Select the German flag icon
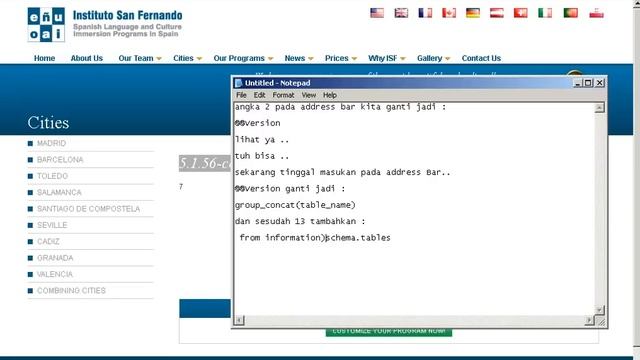640x360 pixels. click(473, 13)
